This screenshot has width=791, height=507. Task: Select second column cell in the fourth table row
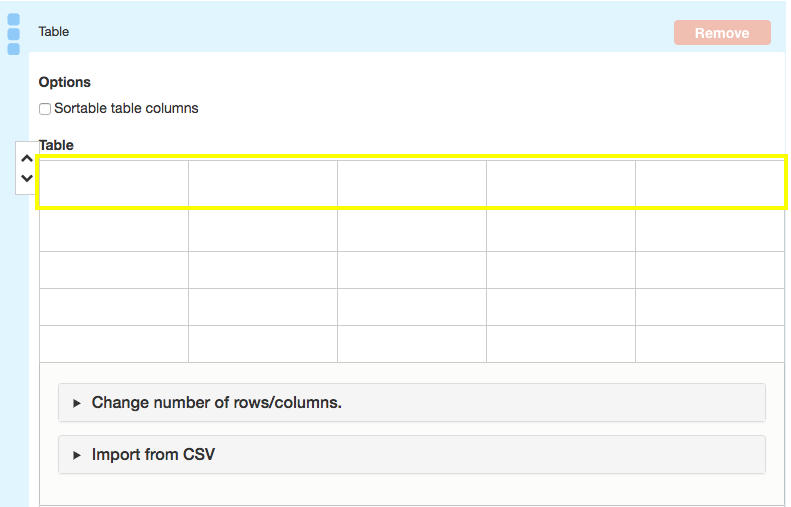[x=263, y=307]
